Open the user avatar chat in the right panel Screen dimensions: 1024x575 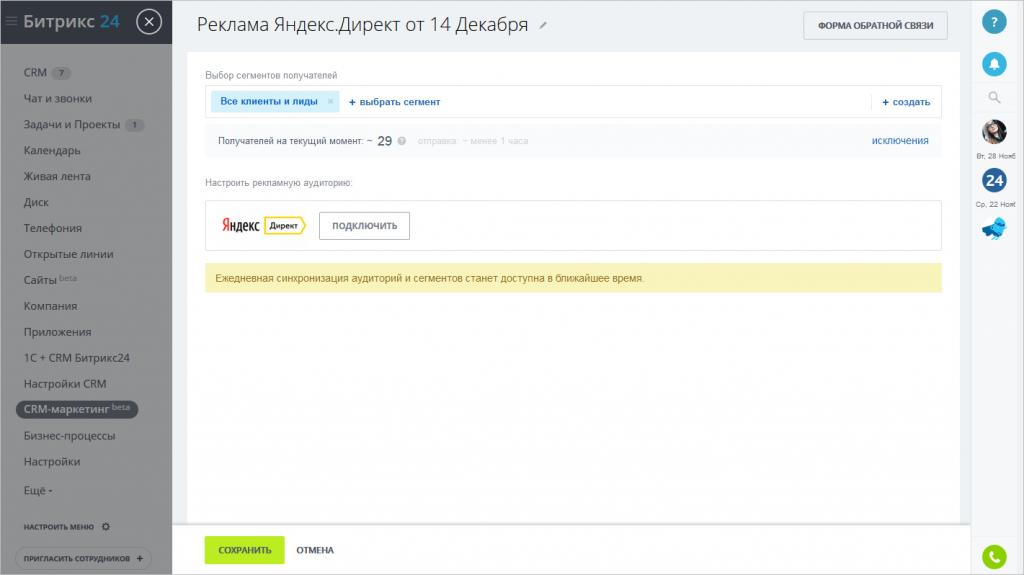(x=994, y=132)
